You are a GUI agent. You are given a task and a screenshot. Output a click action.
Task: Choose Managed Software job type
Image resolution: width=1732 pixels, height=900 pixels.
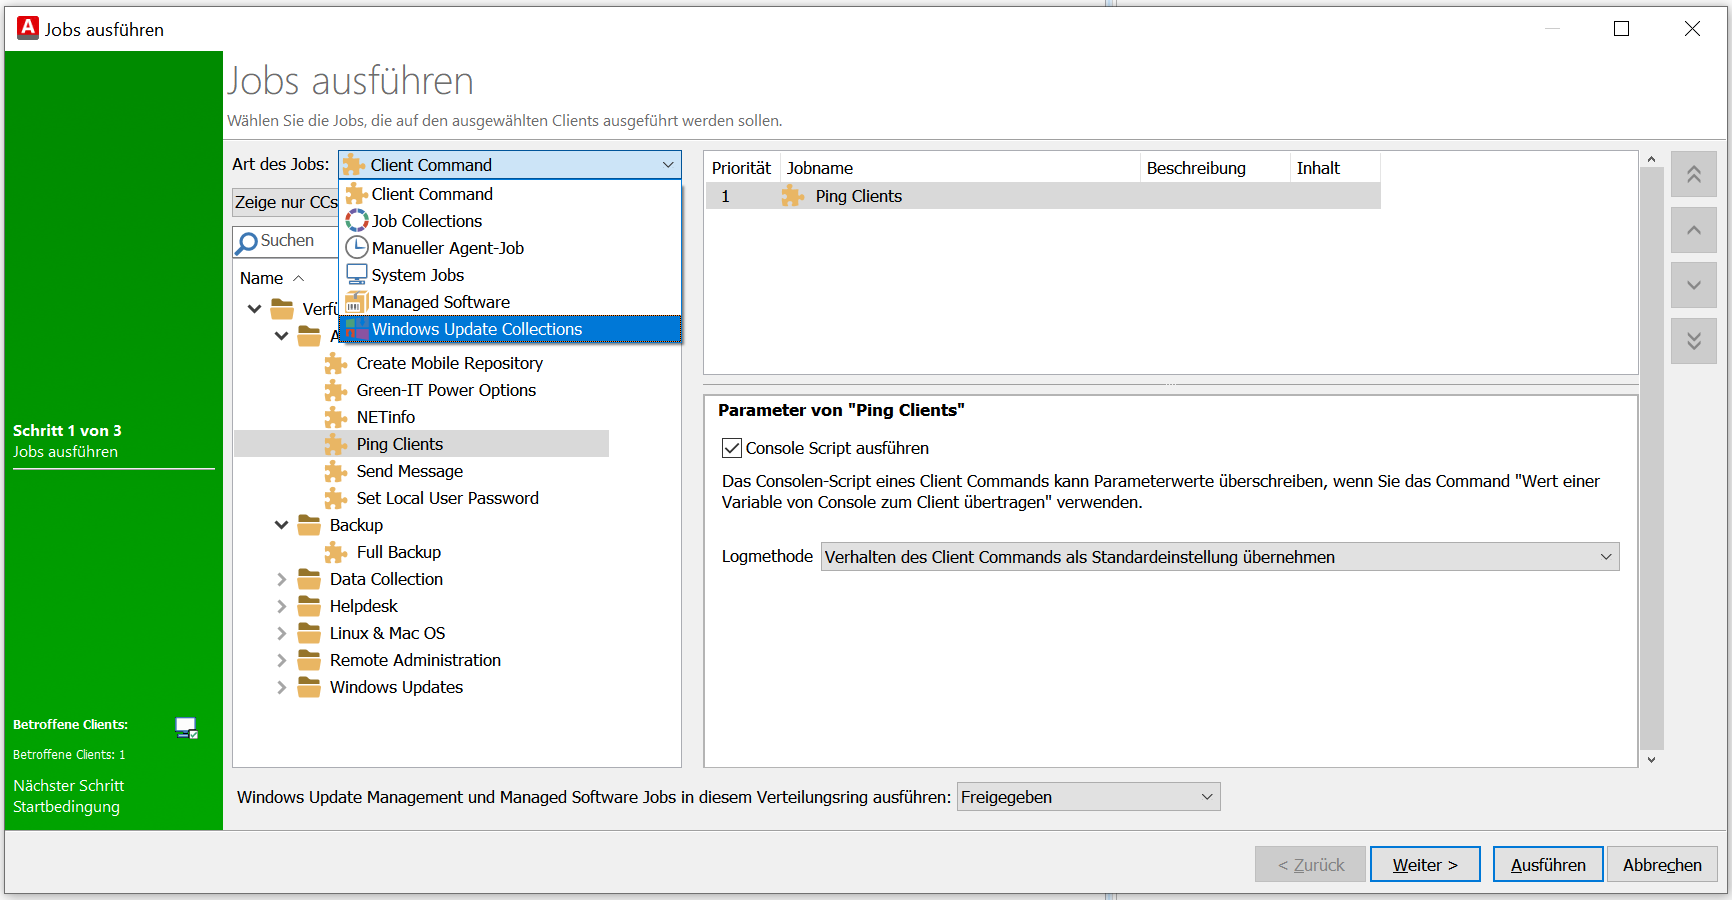[440, 302]
